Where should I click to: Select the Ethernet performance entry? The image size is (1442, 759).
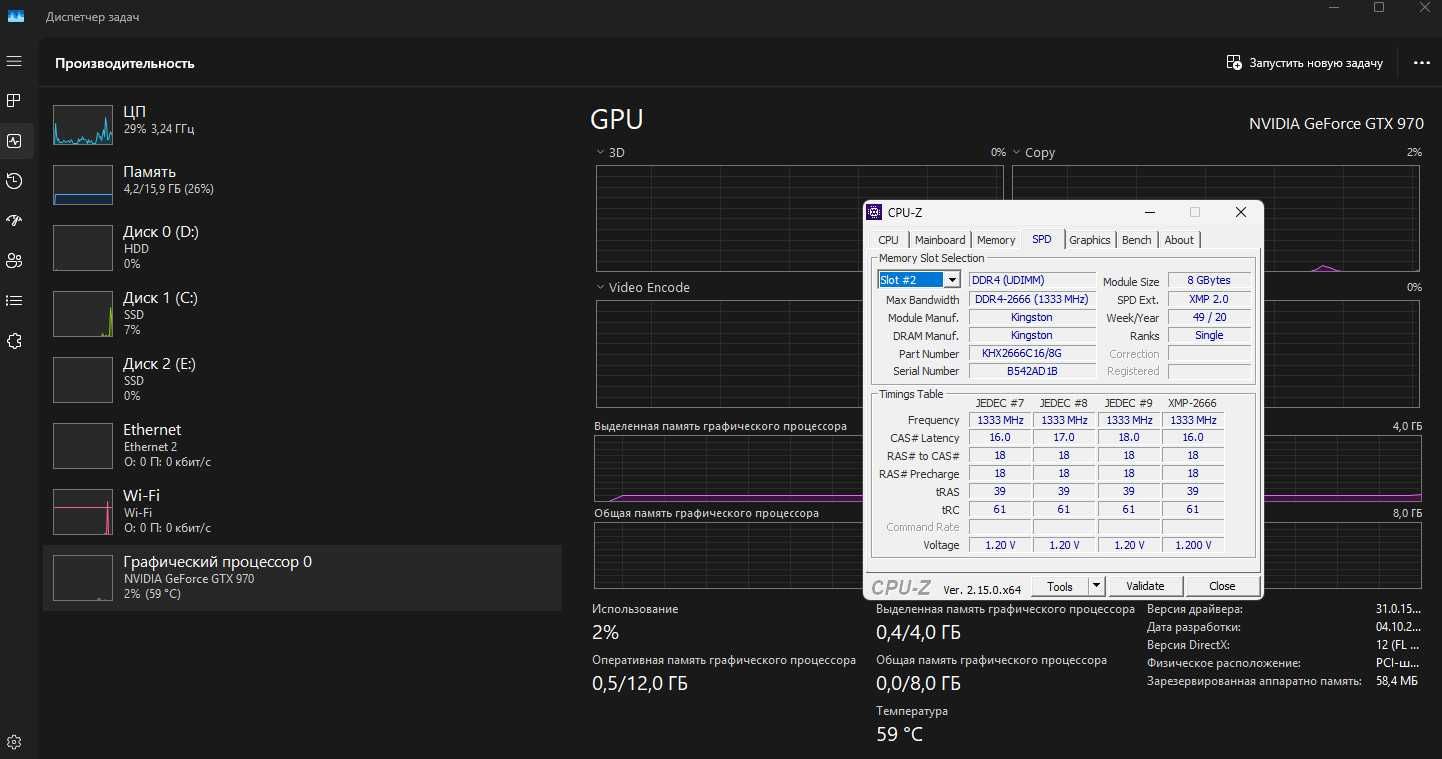click(x=302, y=445)
